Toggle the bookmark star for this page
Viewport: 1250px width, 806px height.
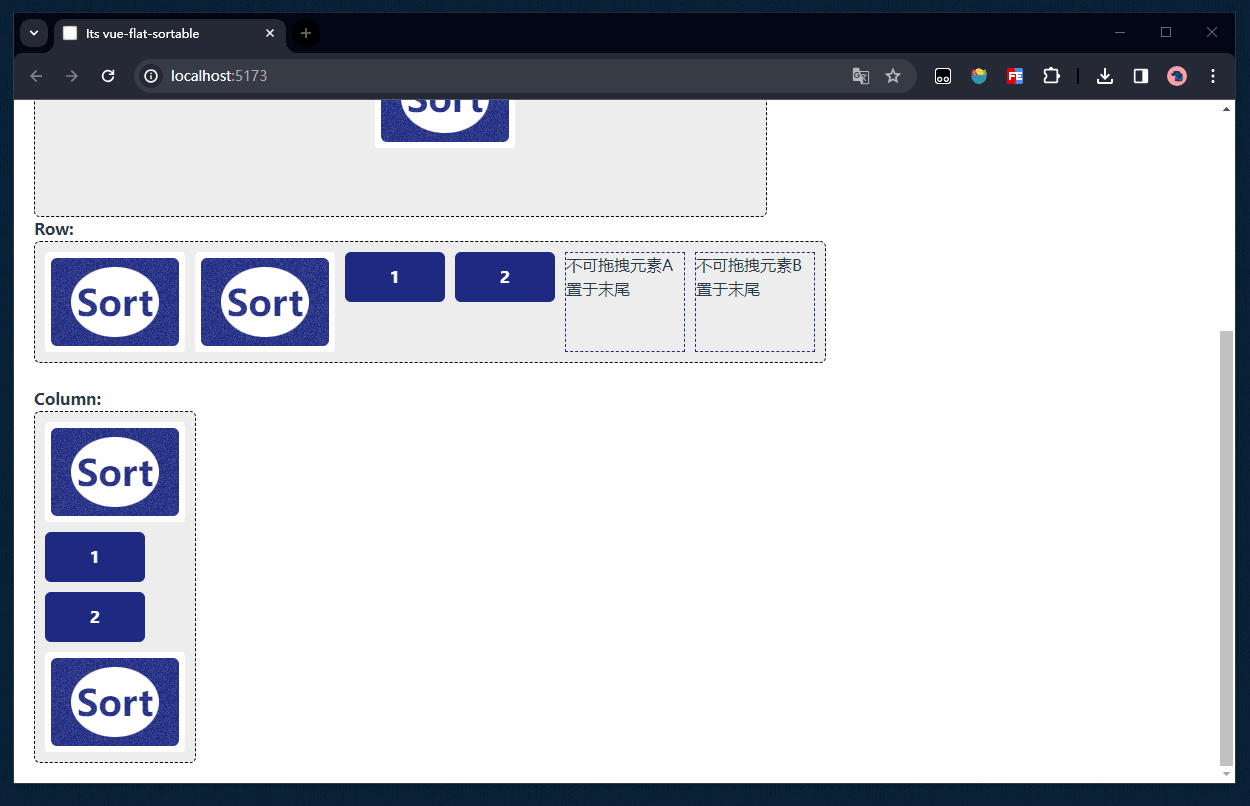(x=893, y=75)
